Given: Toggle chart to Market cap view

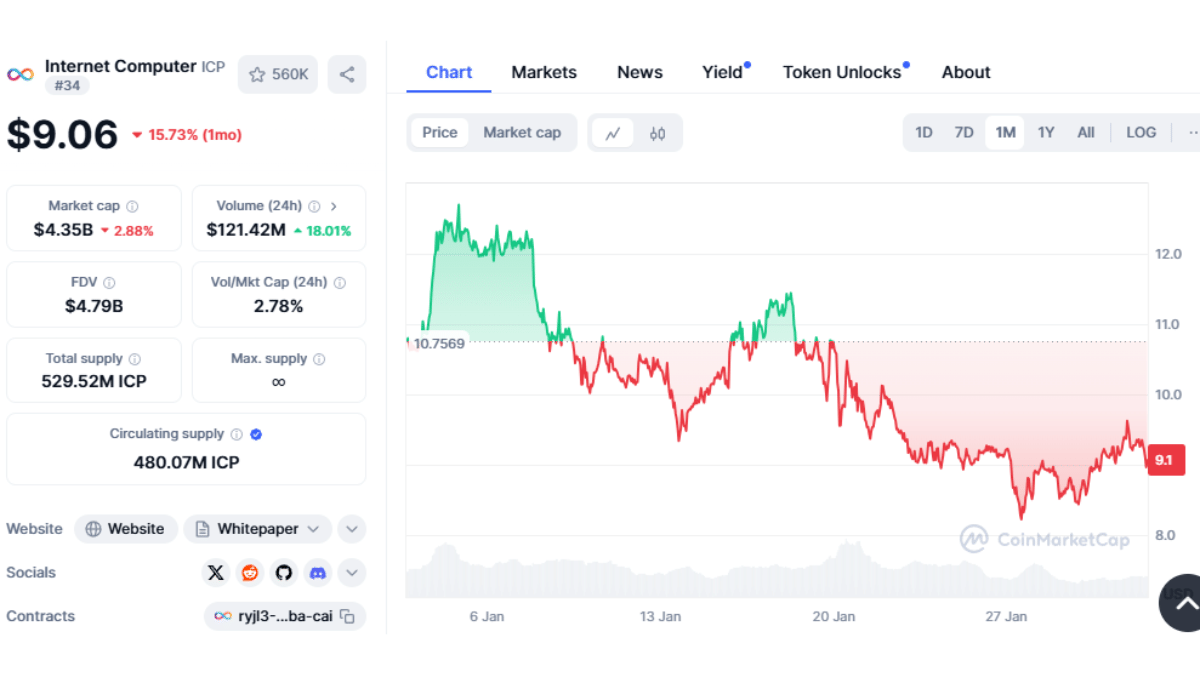Looking at the screenshot, I should [522, 132].
